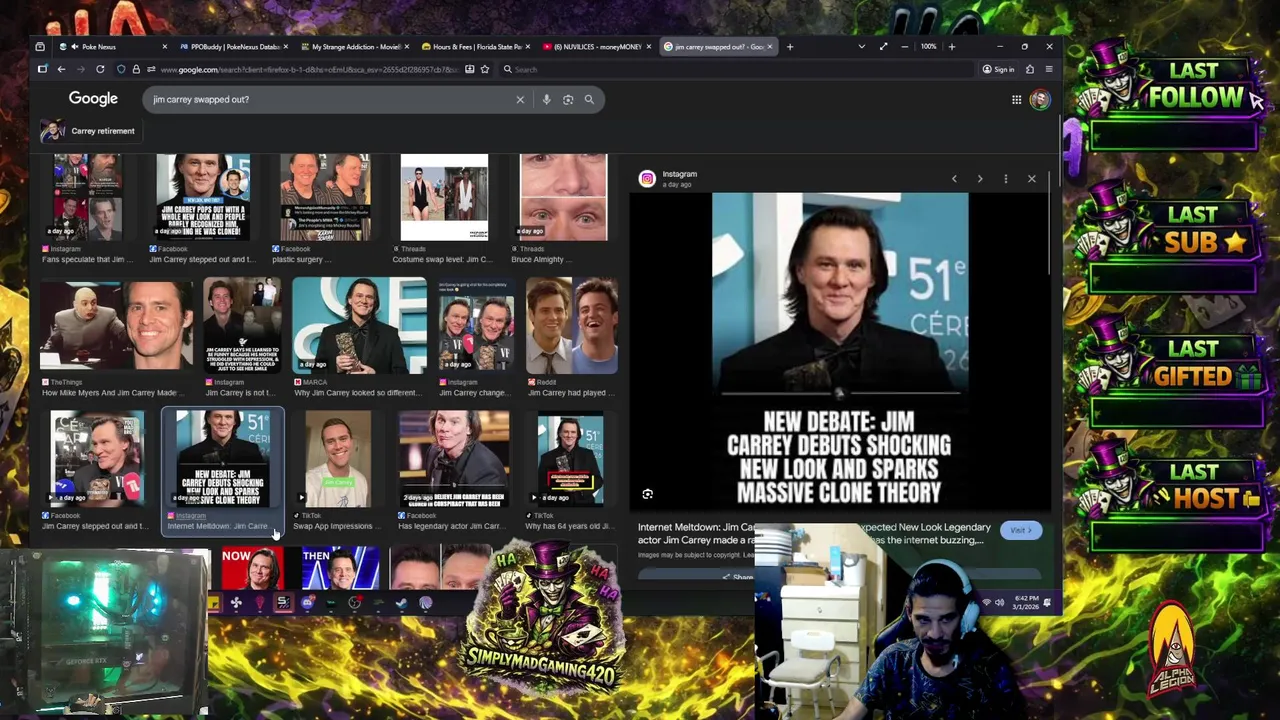
Task: Open a new browser tab
Action: [789, 47]
